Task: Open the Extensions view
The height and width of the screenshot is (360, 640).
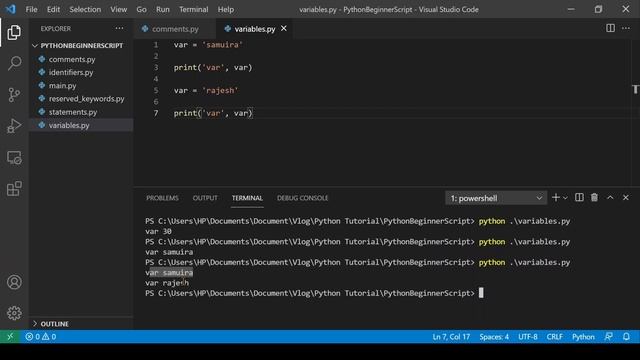Action: click(x=14, y=189)
